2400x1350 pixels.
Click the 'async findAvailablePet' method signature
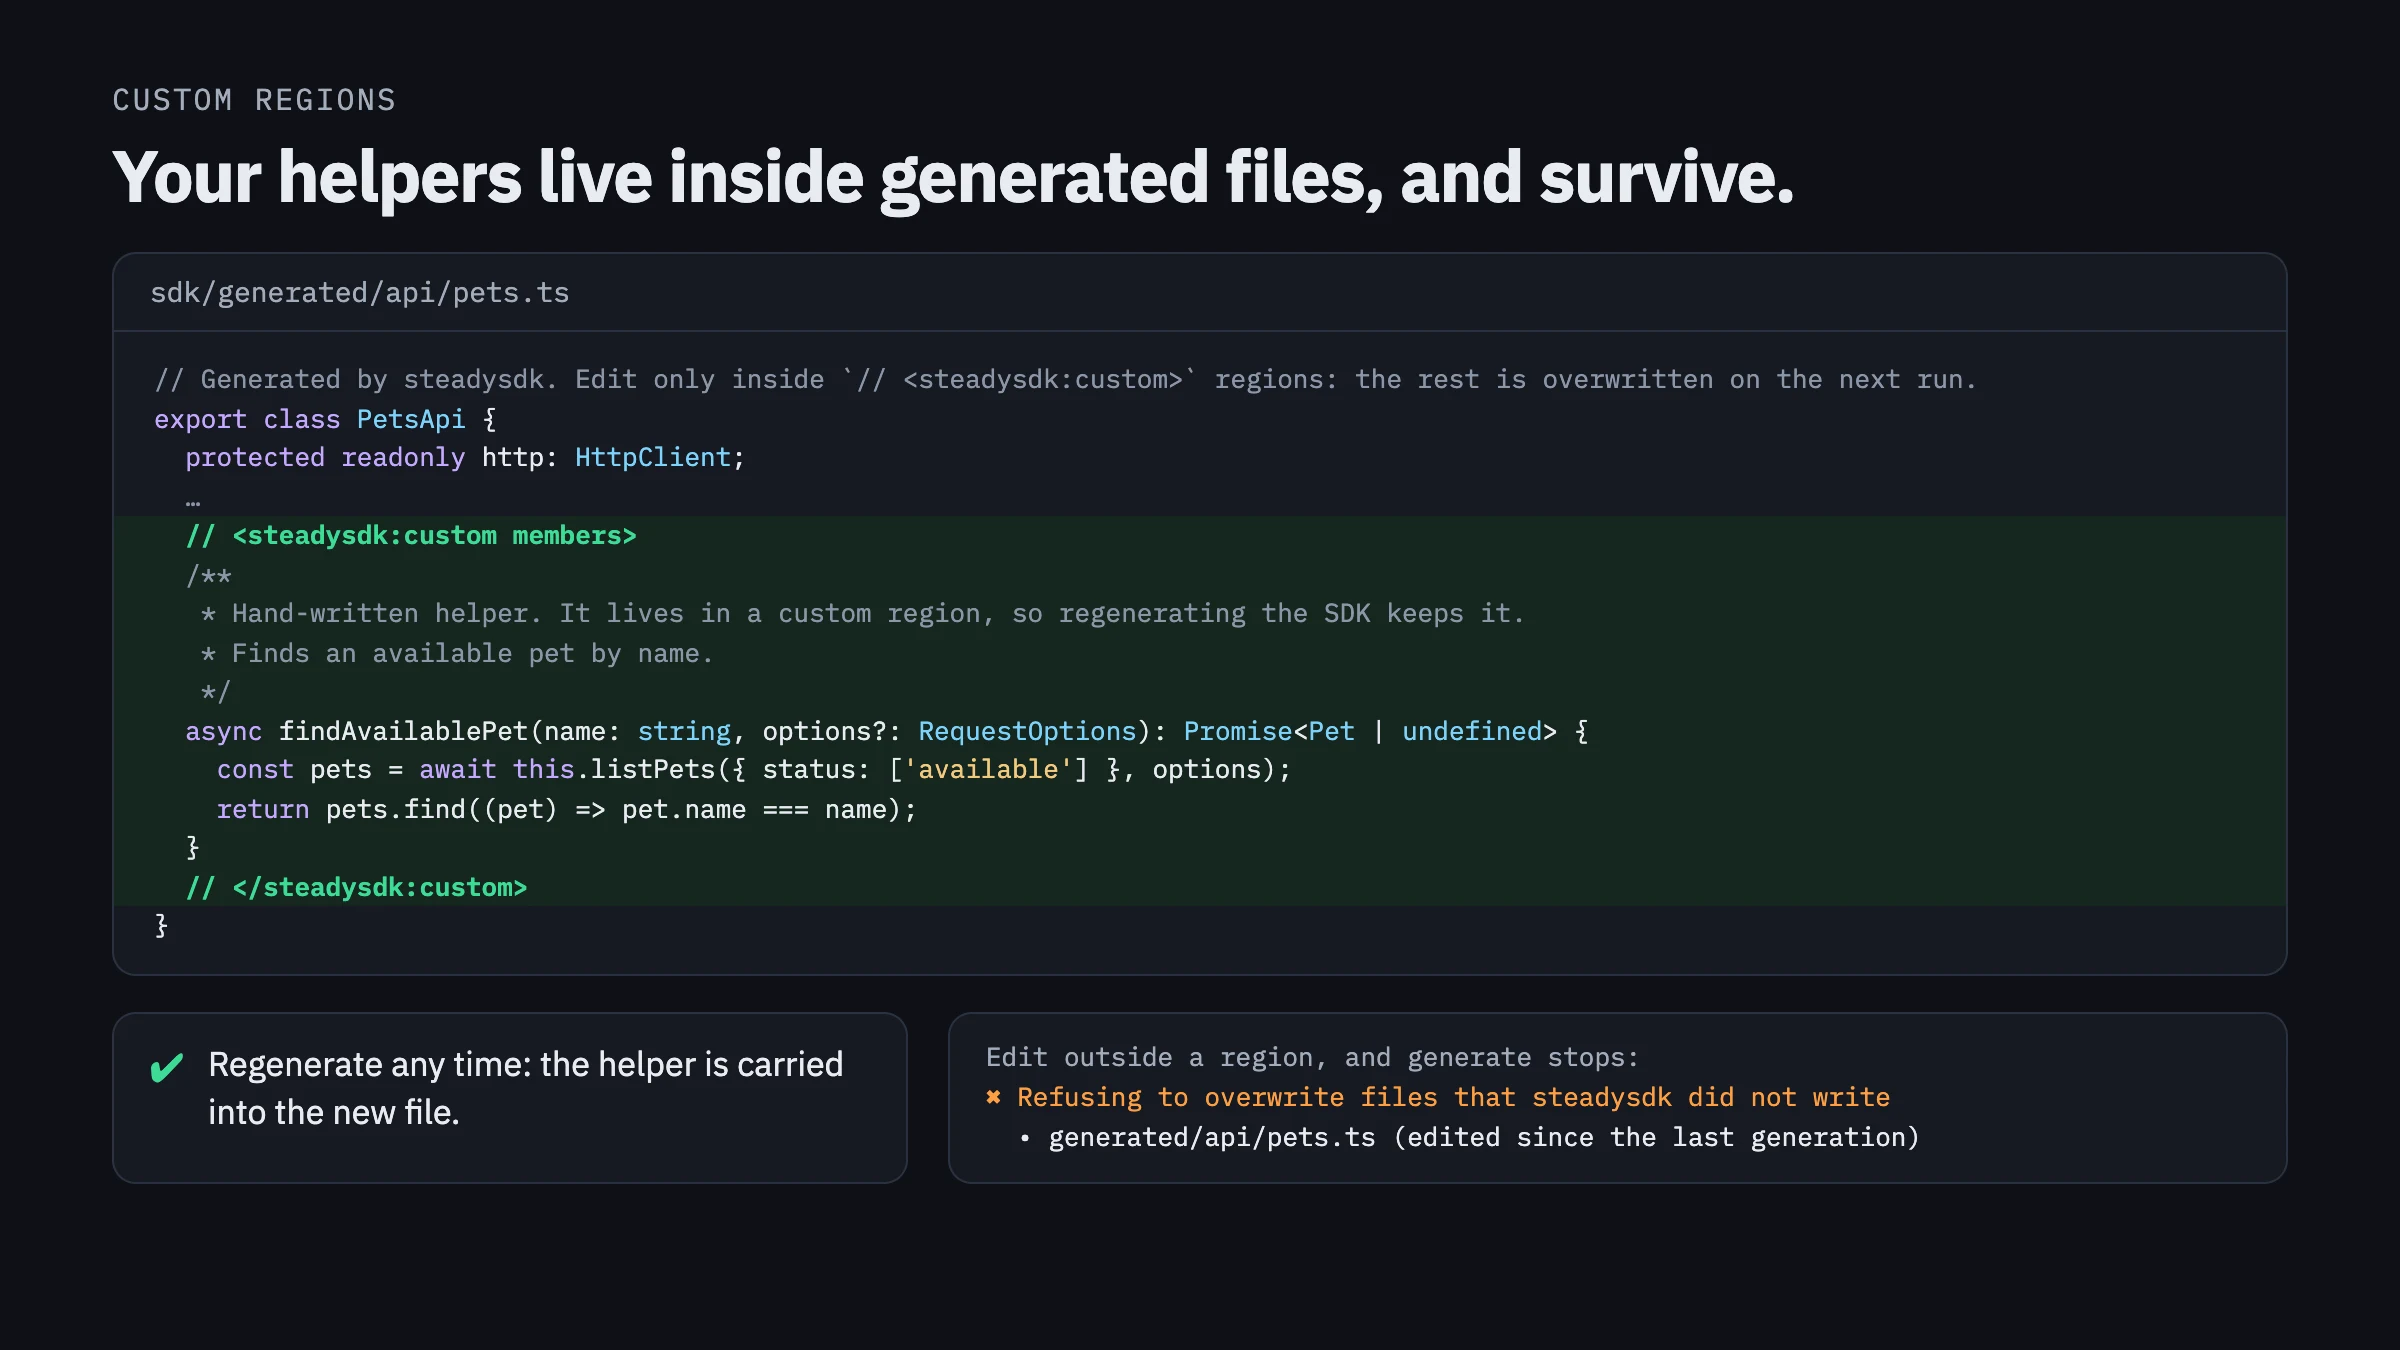point(887,731)
